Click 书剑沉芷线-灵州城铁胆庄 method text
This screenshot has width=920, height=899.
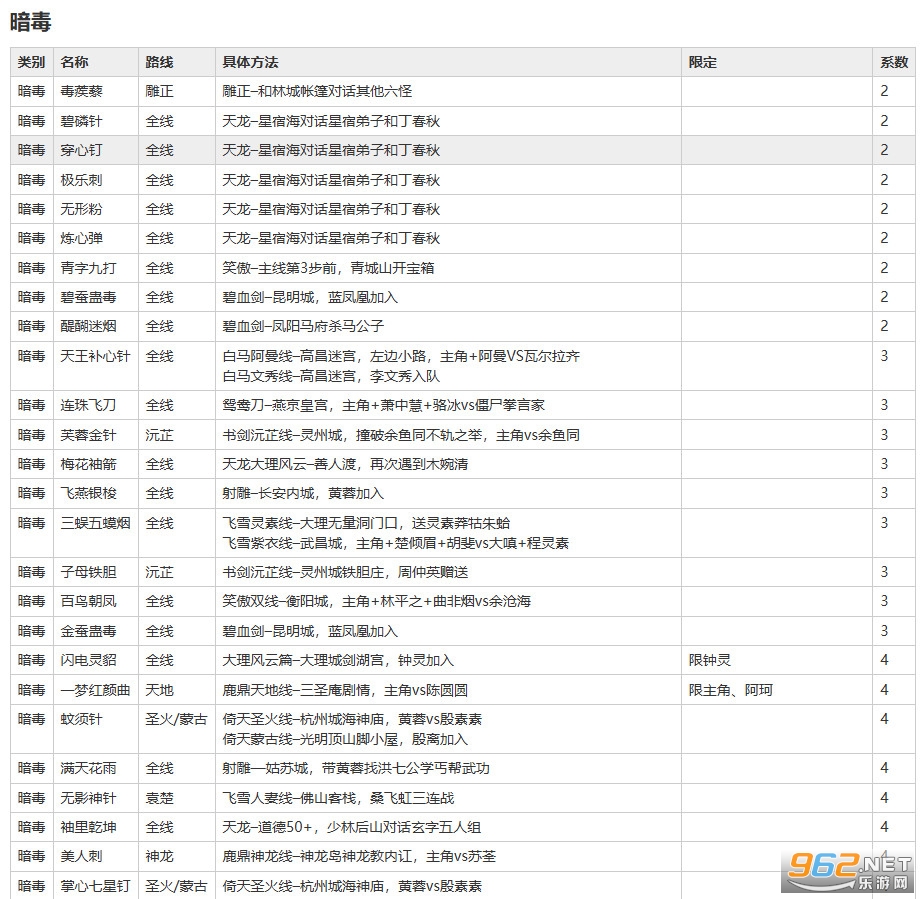[345, 572]
